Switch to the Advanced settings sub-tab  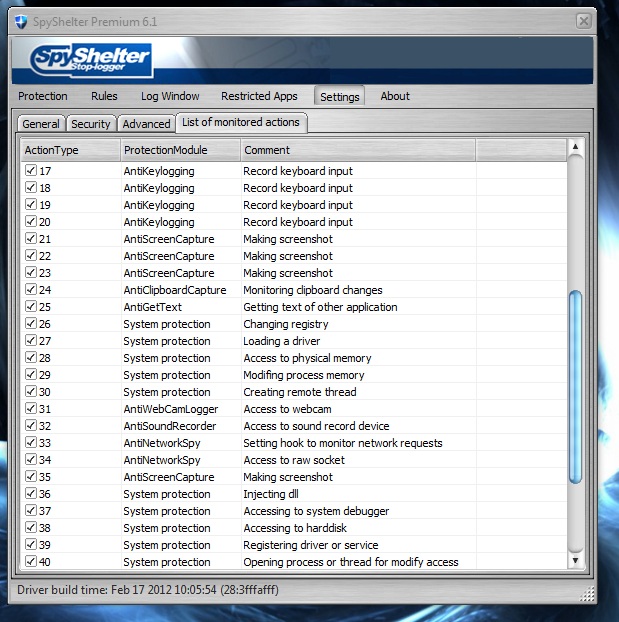[x=146, y=124]
